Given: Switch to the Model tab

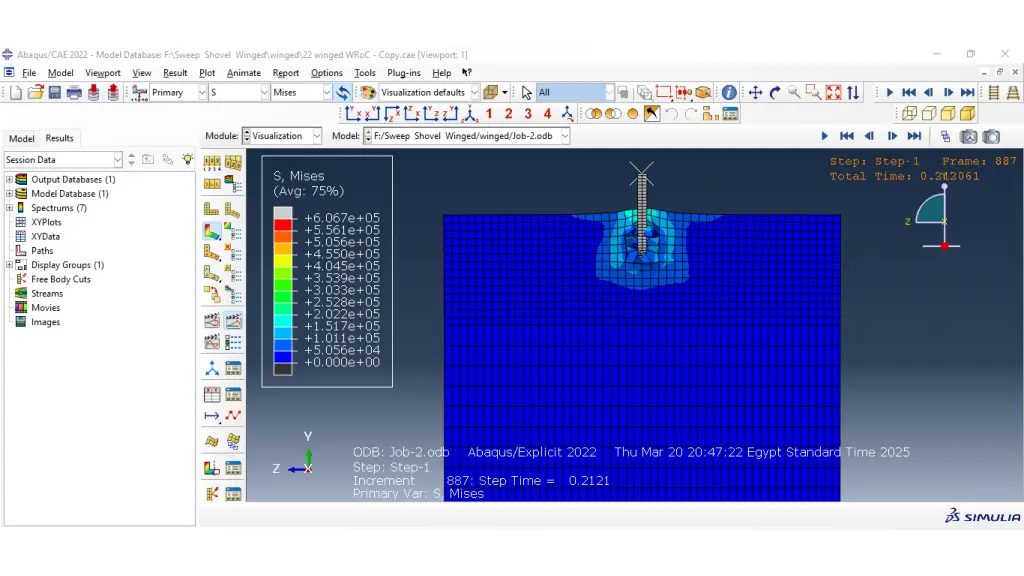Looking at the screenshot, I should click(x=22, y=138).
